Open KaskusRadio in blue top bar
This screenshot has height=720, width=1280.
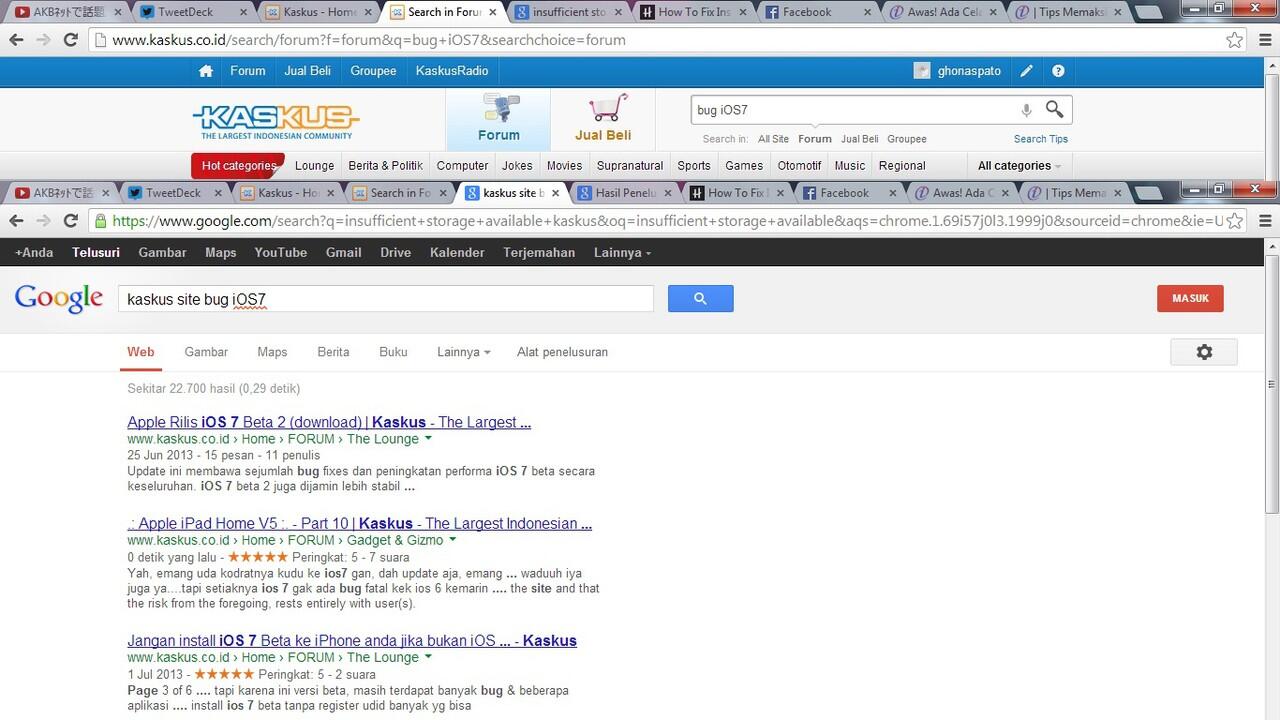click(x=452, y=71)
